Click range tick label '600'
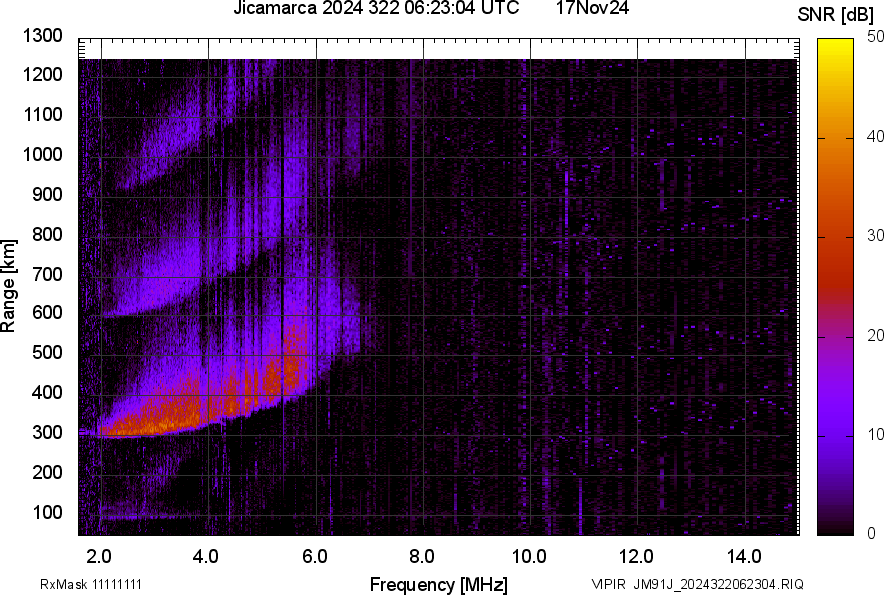884x595 pixels. (x=47, y=312)
